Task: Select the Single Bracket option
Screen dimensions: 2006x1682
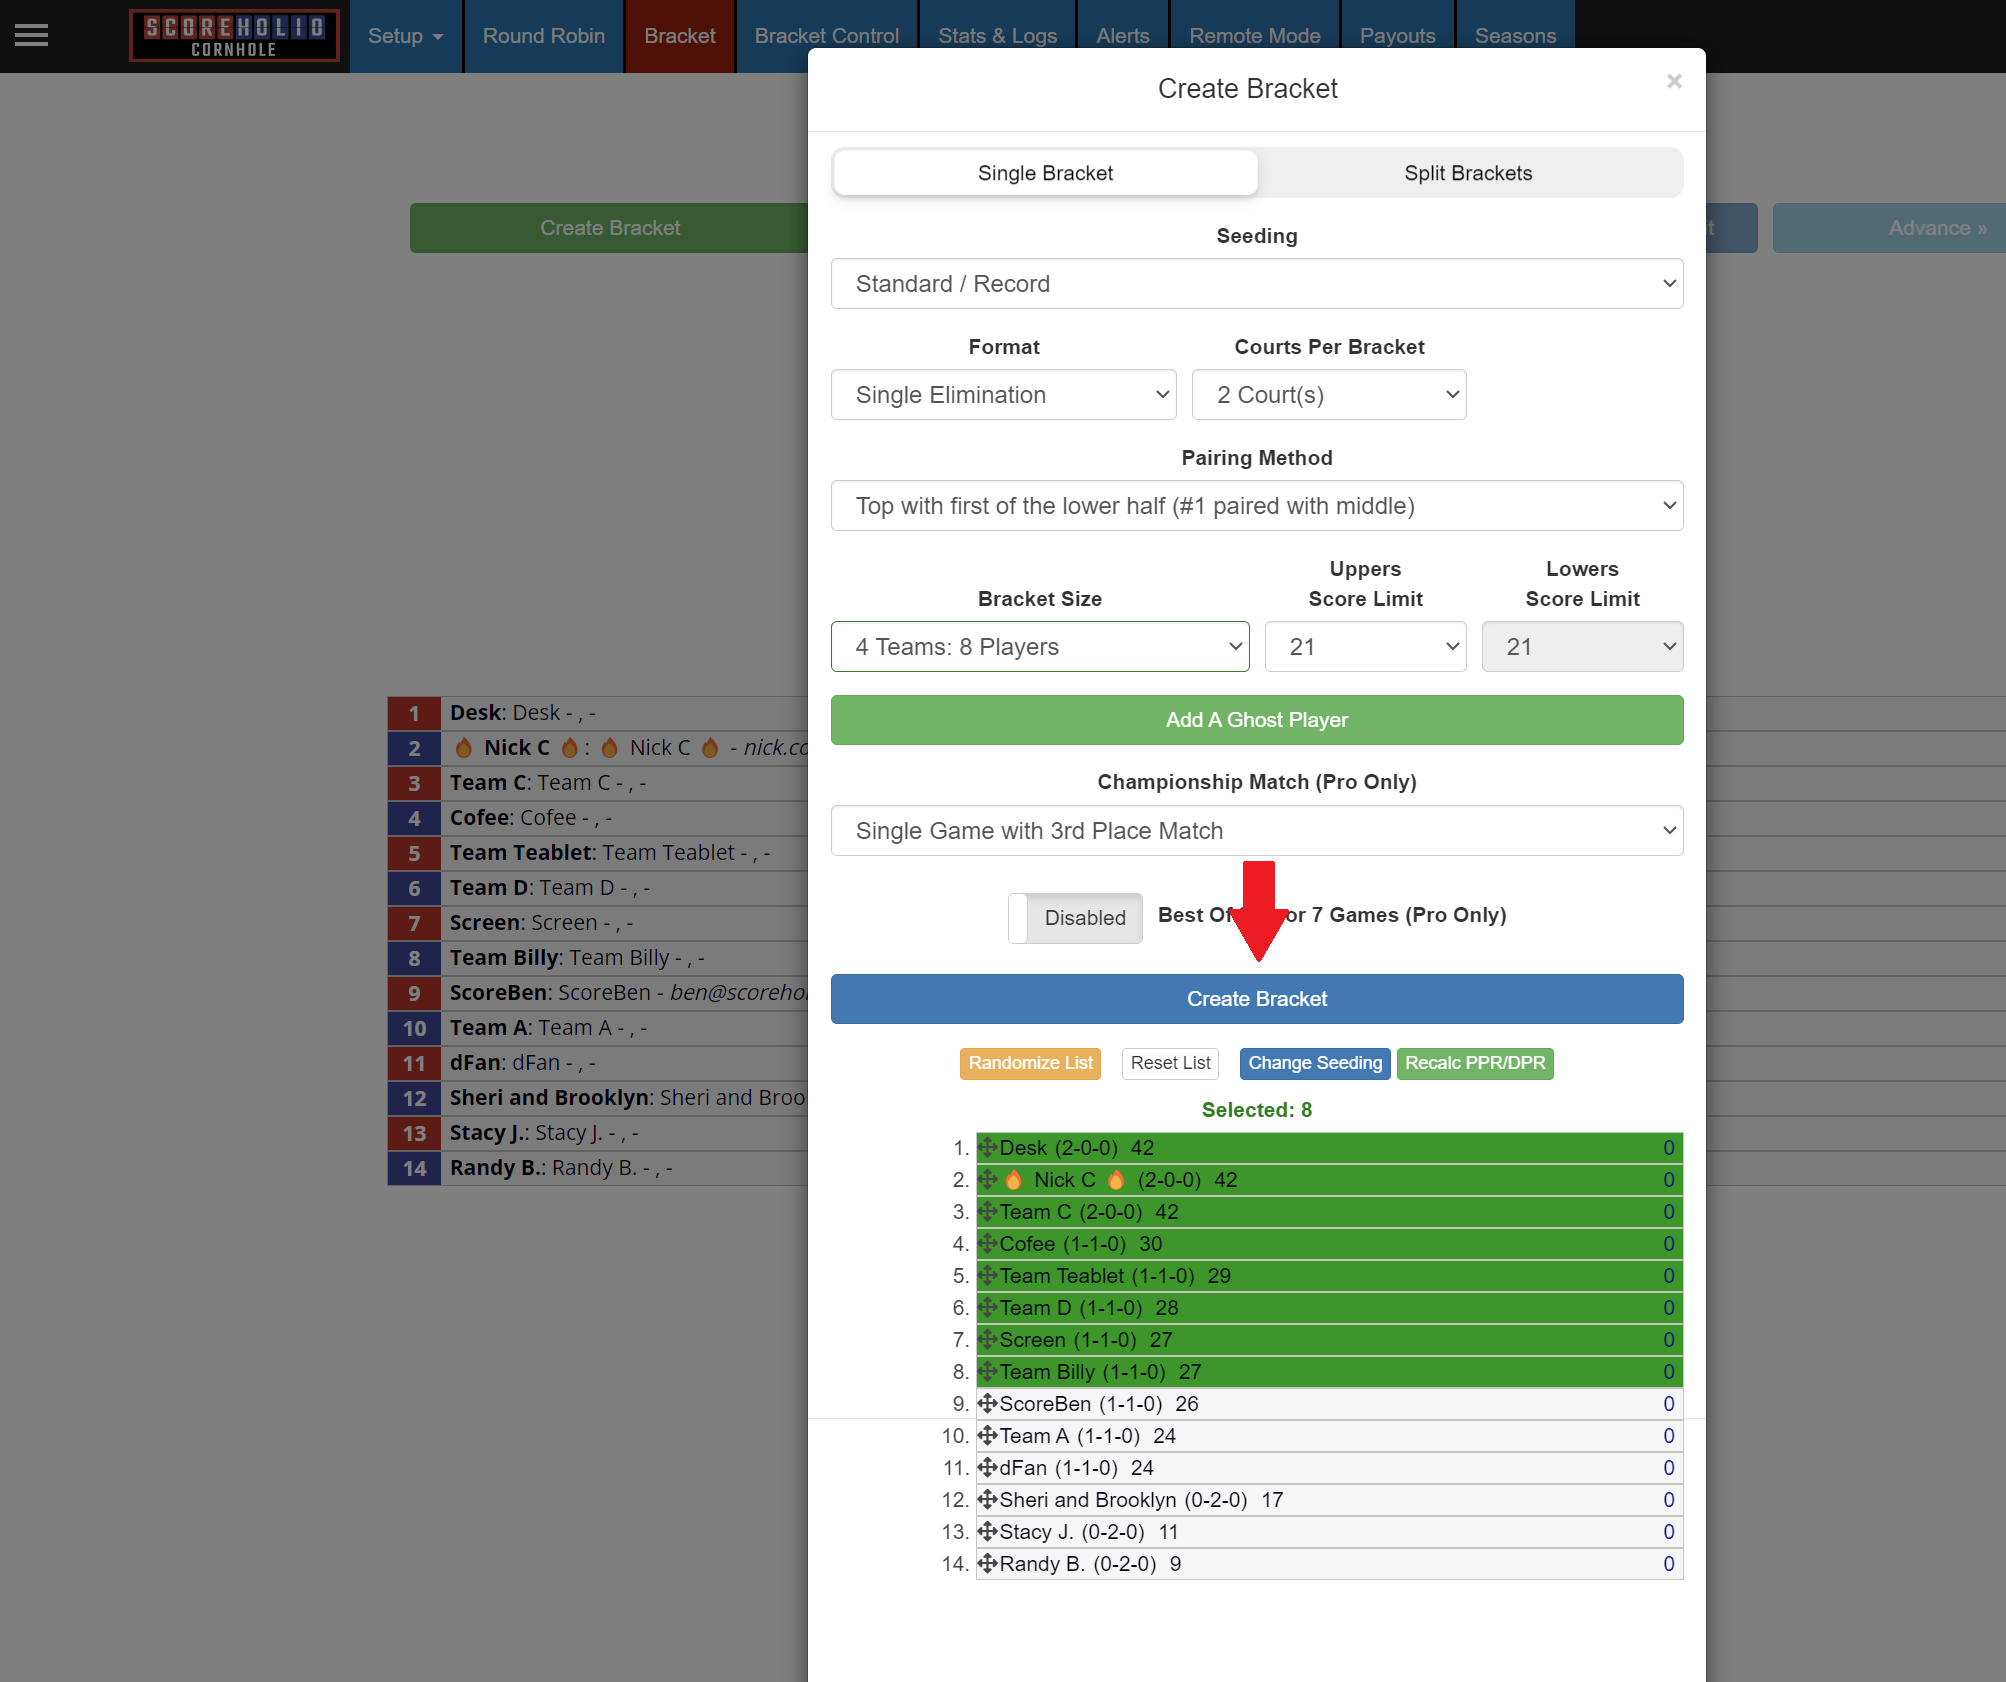Action: 1045,173
